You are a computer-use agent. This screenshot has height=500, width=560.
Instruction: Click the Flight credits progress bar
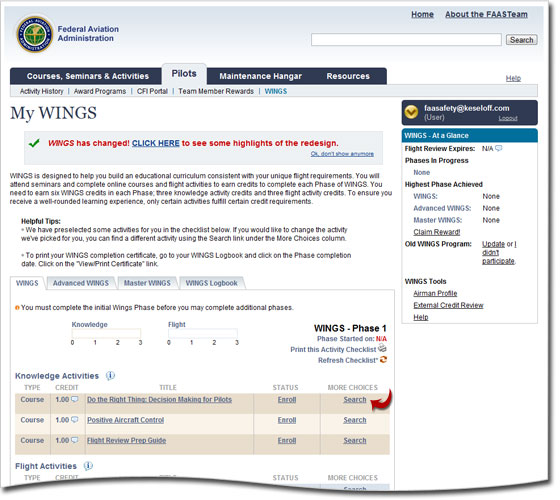[x=202, y=334]
